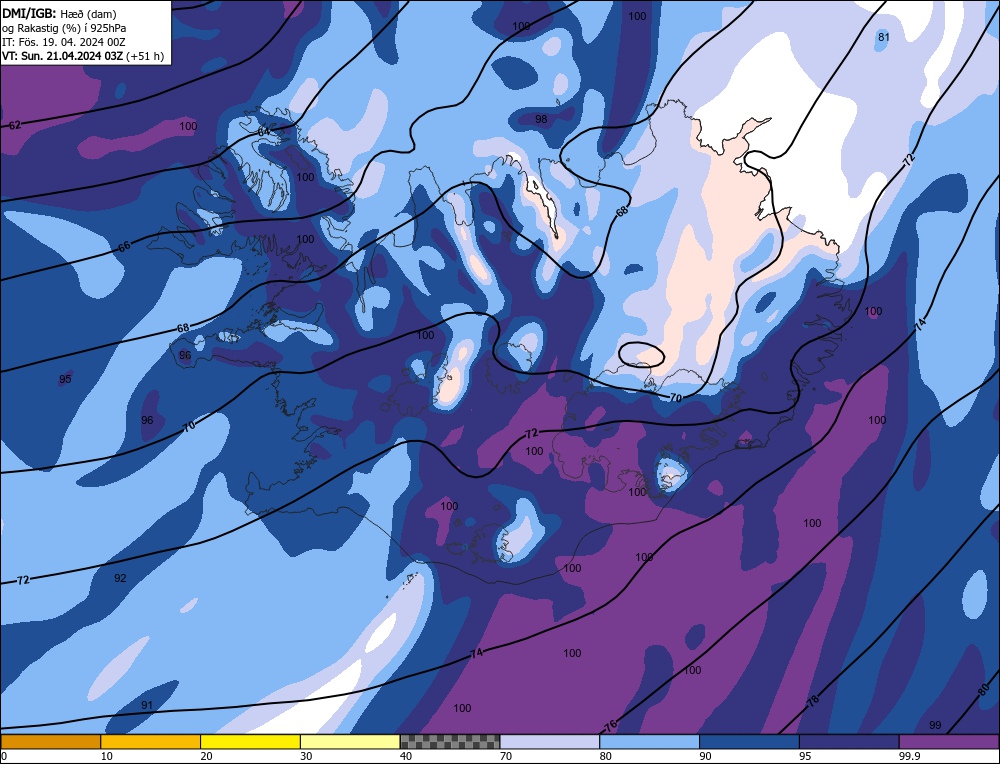Click the legend tick label "99.9"
This screenshot has height=764, width=1000.
coord(909,756)
